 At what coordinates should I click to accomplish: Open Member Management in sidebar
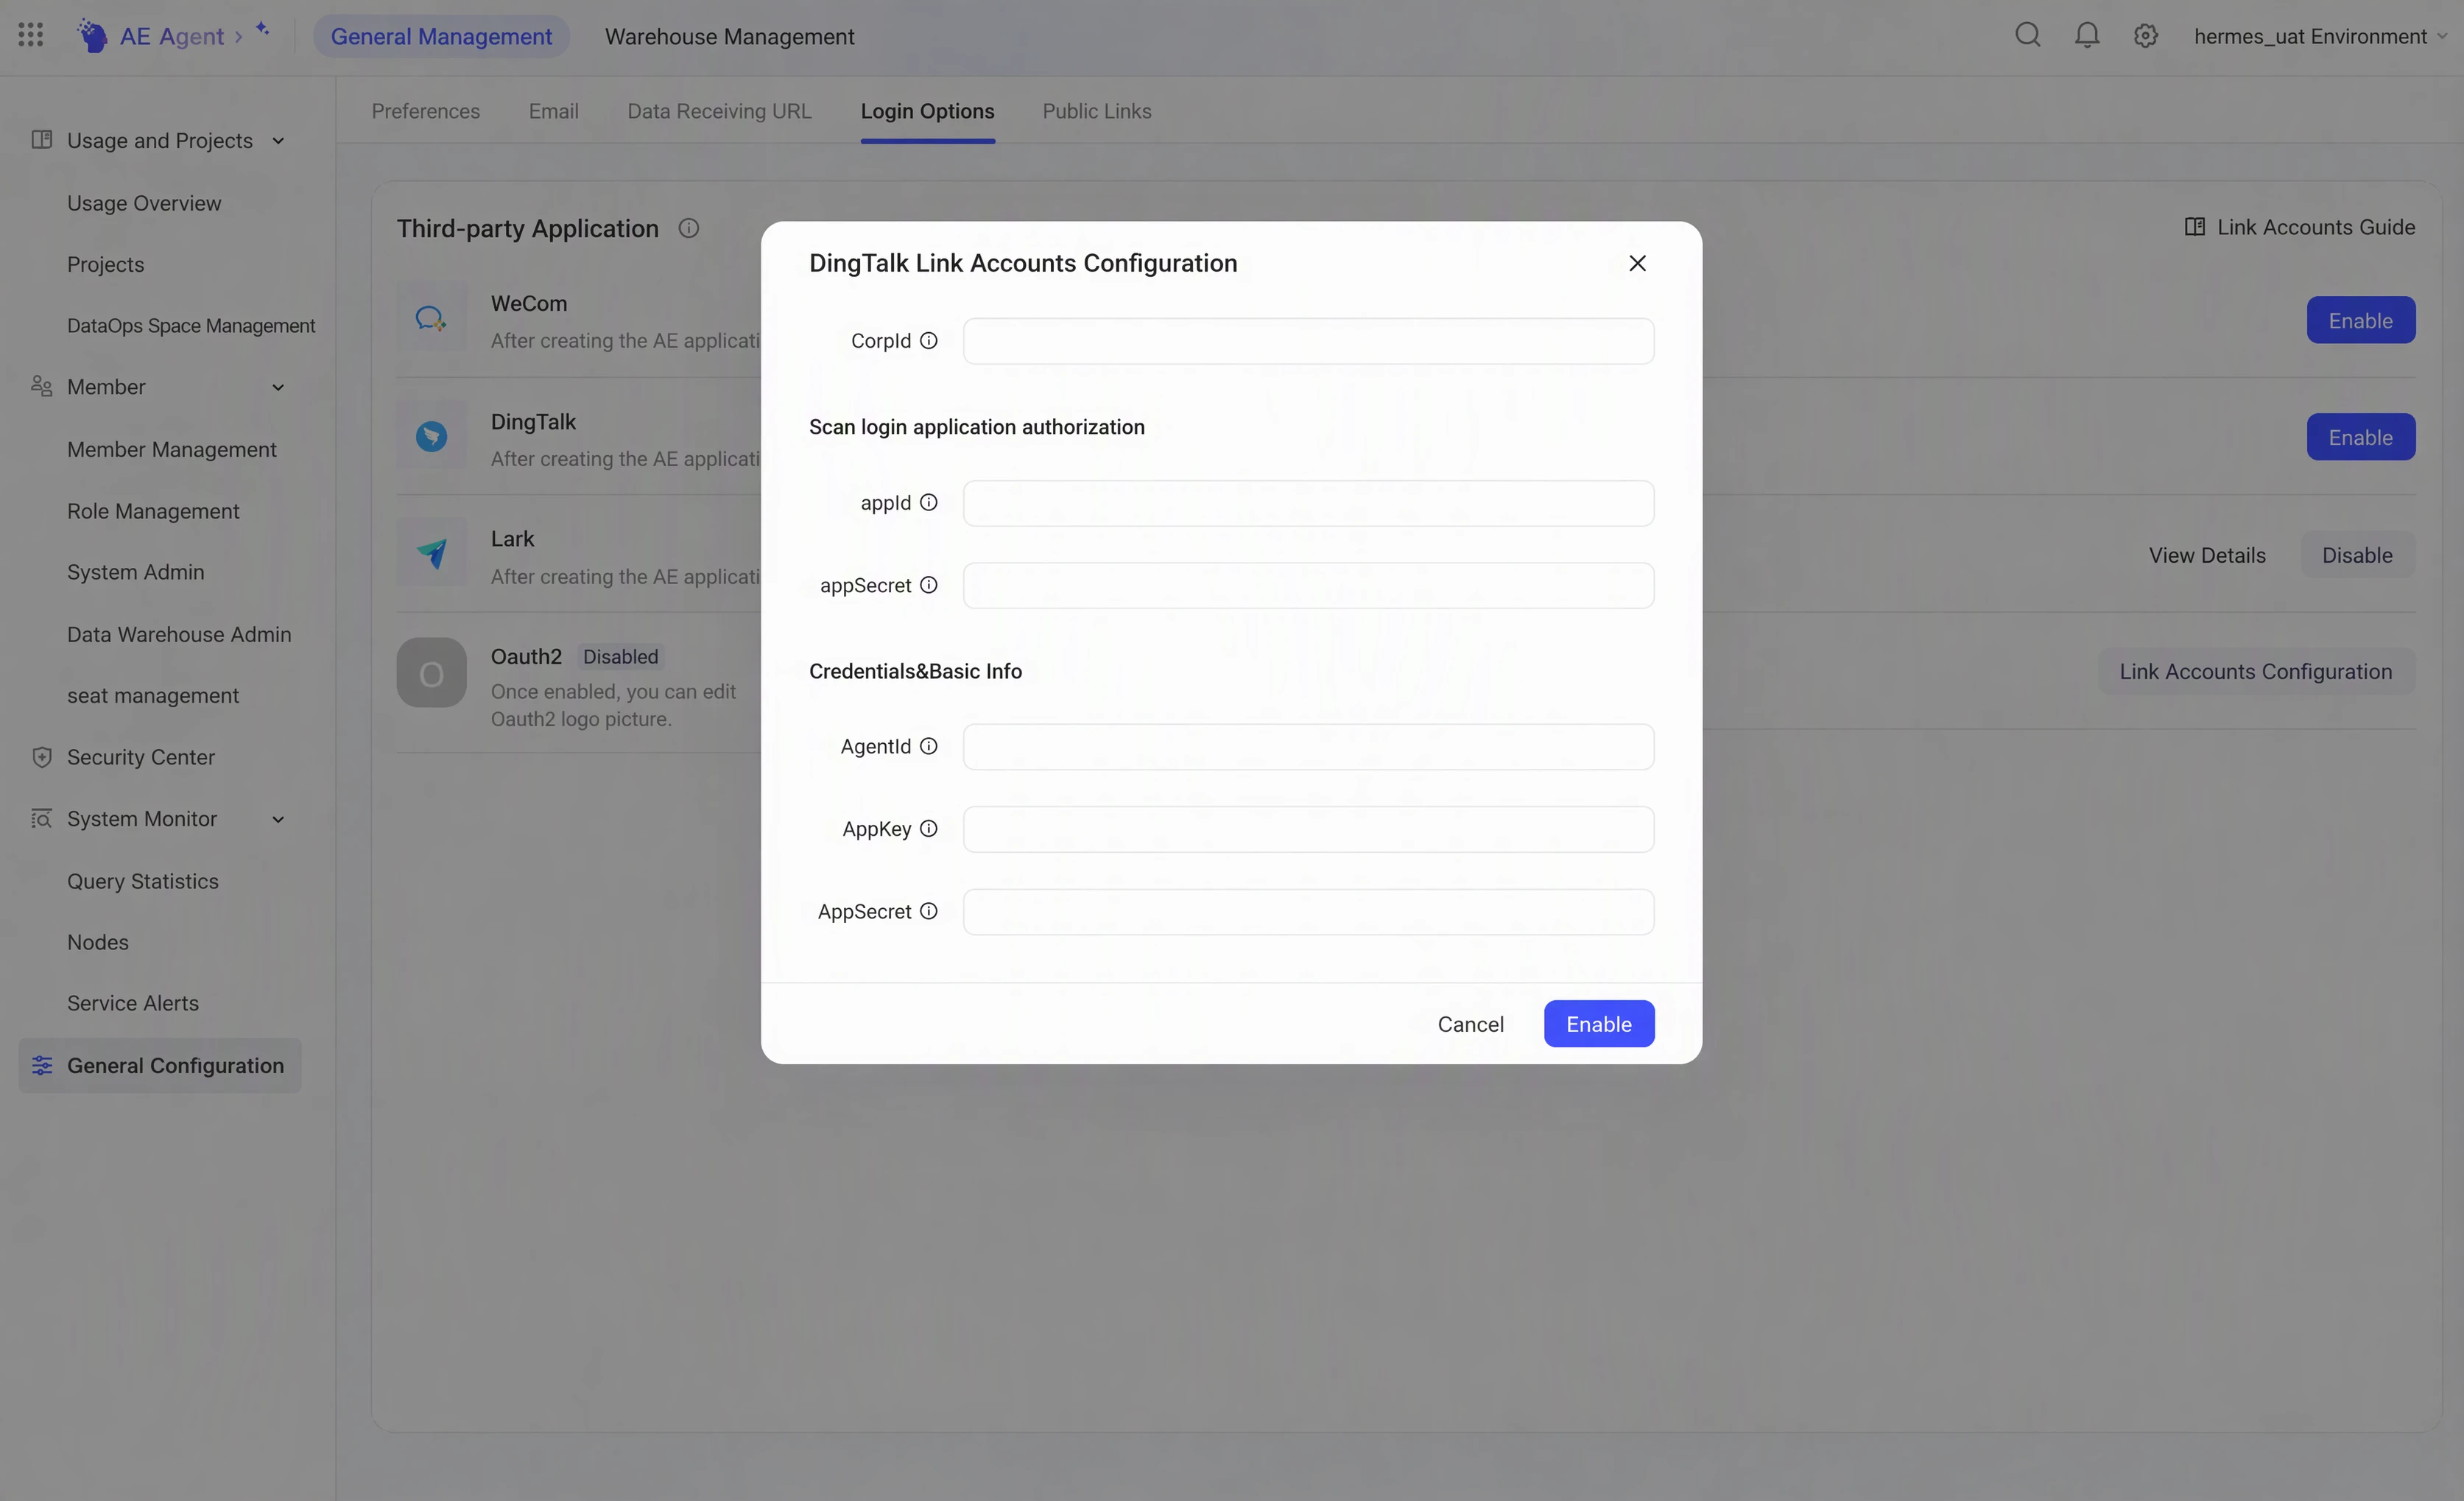coord(171,449)
